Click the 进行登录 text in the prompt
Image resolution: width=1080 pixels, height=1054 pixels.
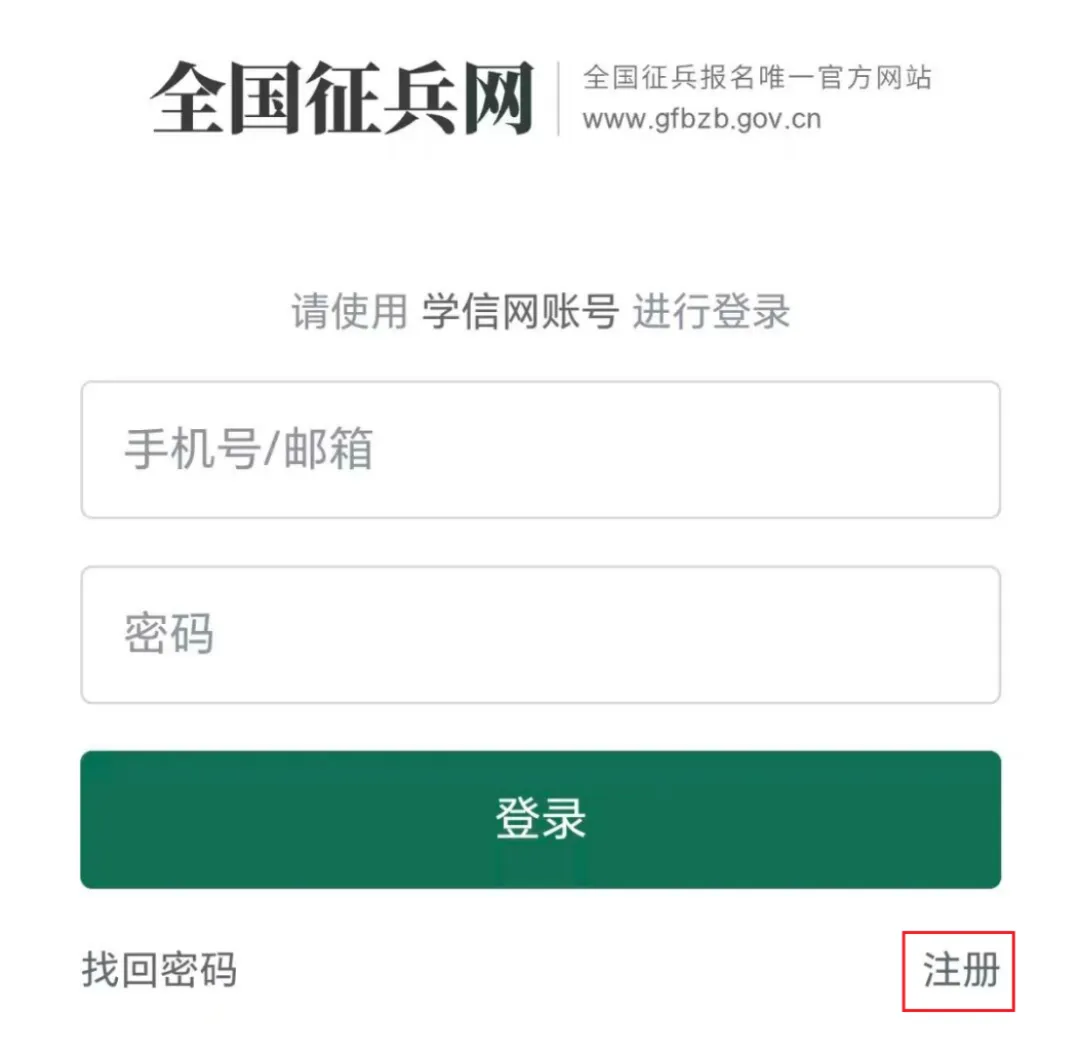pos(712,311)
